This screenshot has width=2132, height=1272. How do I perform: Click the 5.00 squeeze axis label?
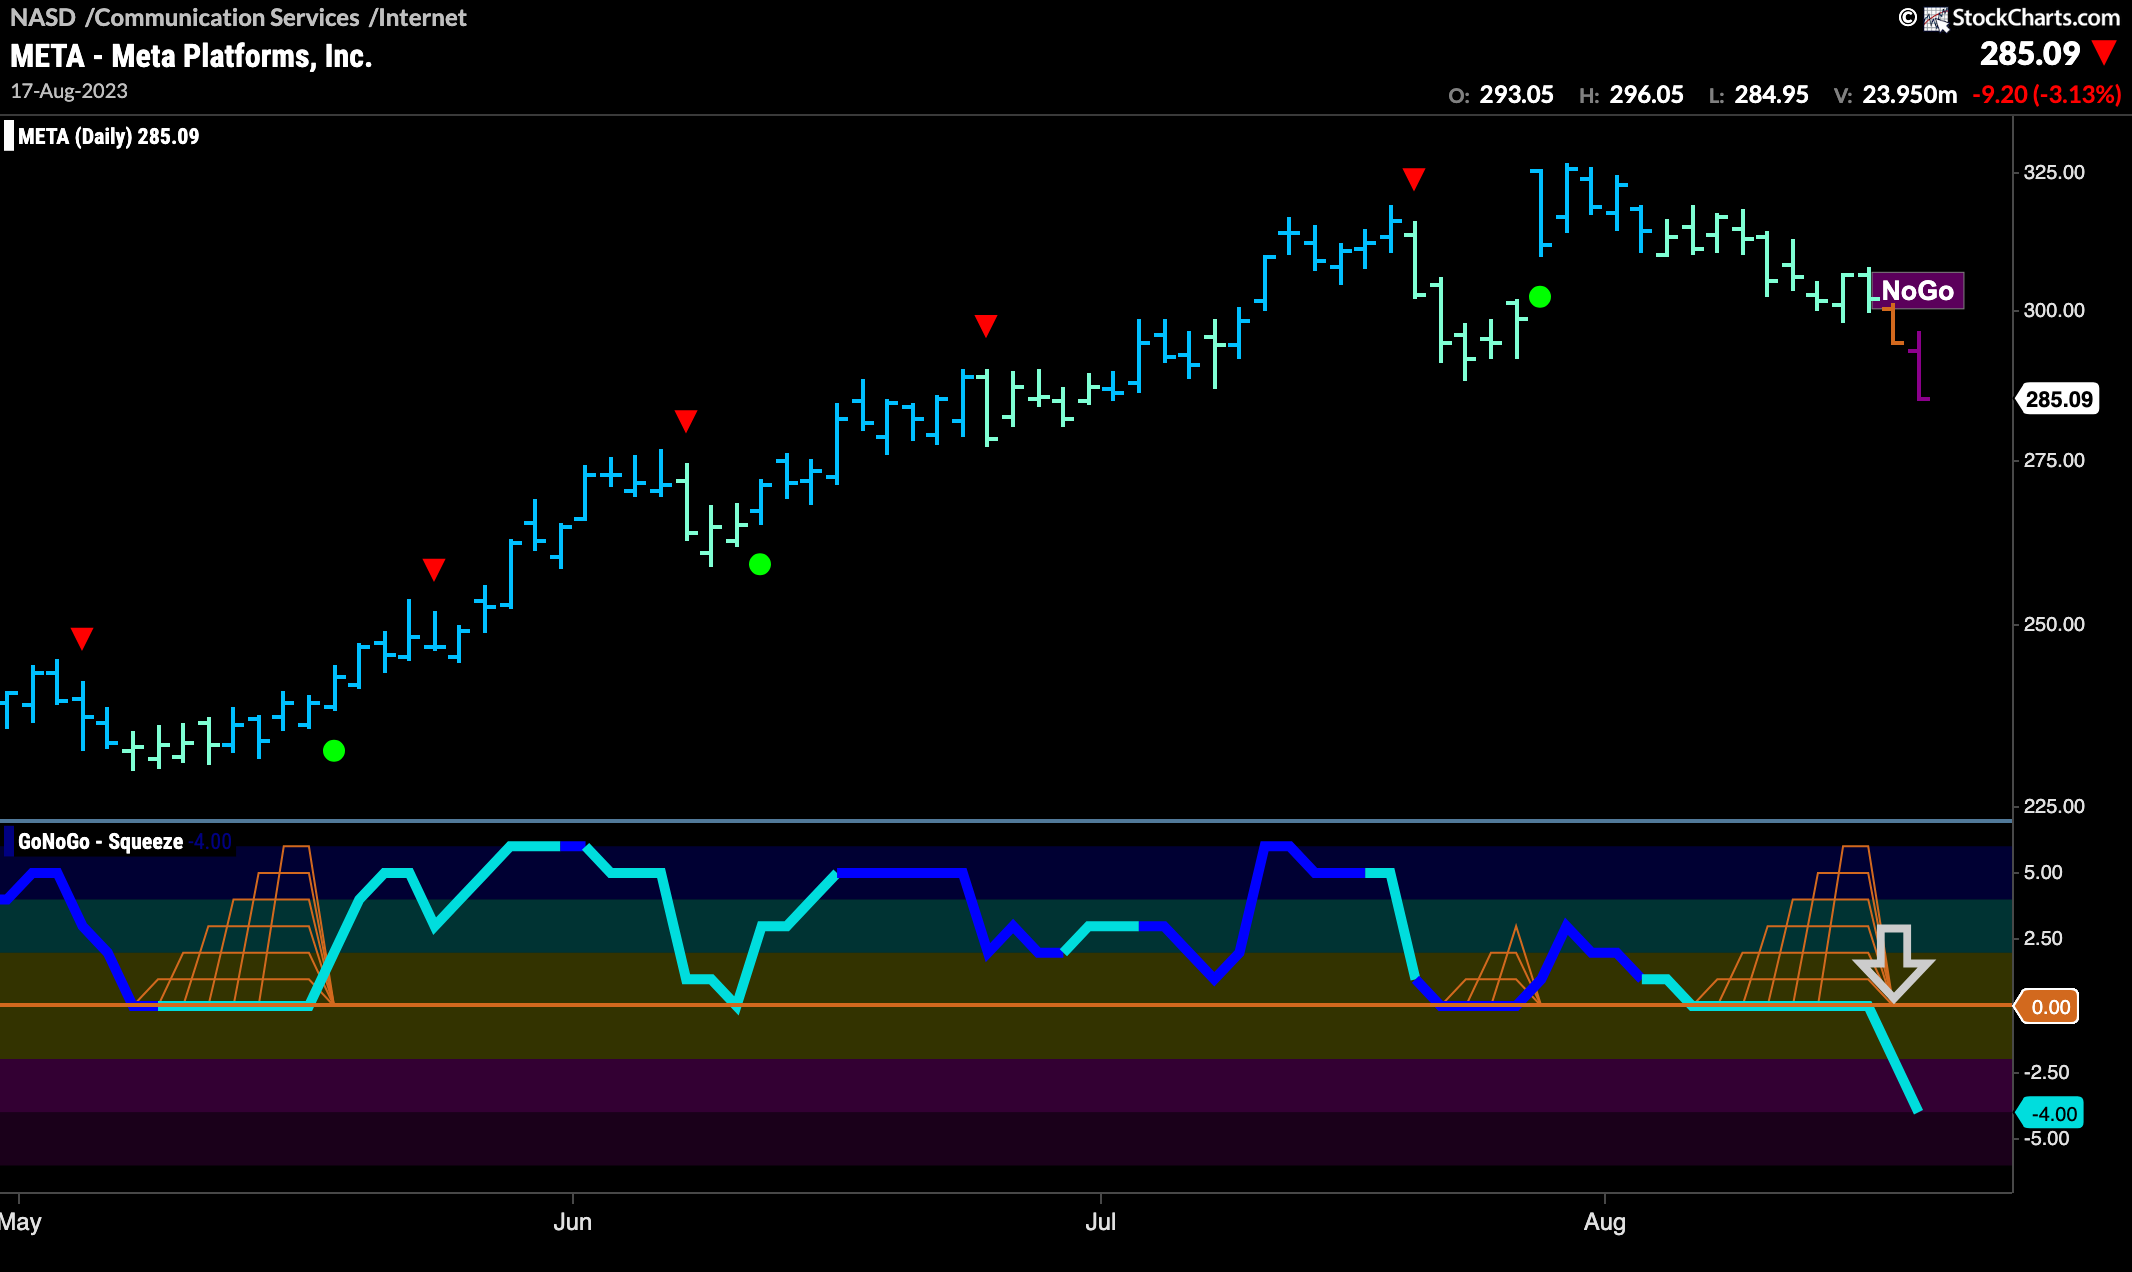click(2043, 872)
